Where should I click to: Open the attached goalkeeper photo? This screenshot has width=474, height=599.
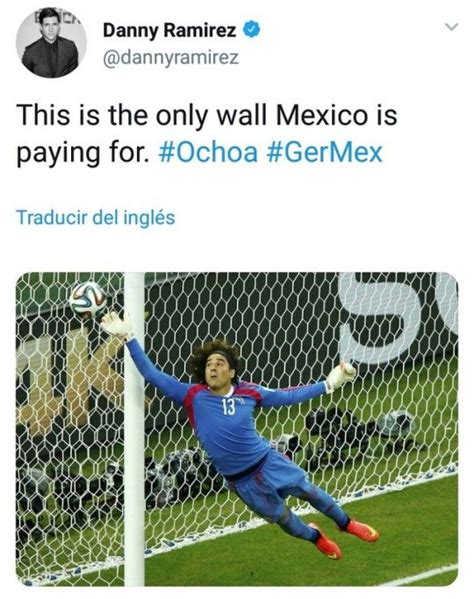(x=237, y=429)
